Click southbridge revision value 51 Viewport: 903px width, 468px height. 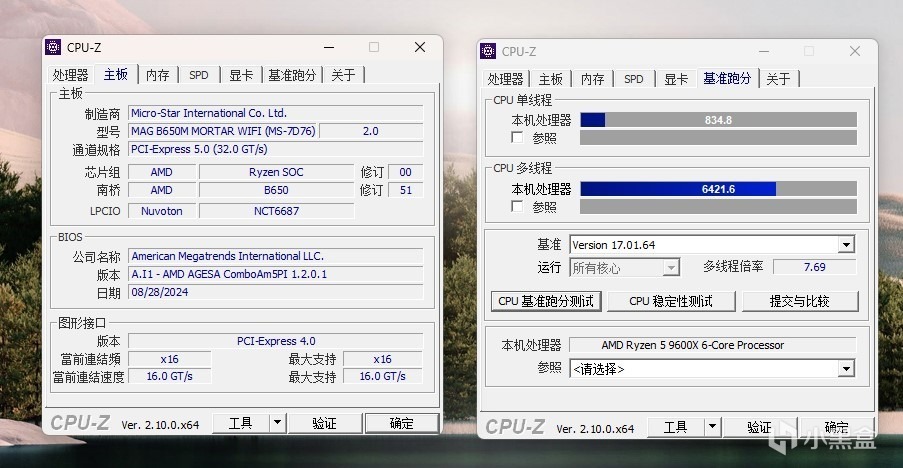[x=405, y=190]
